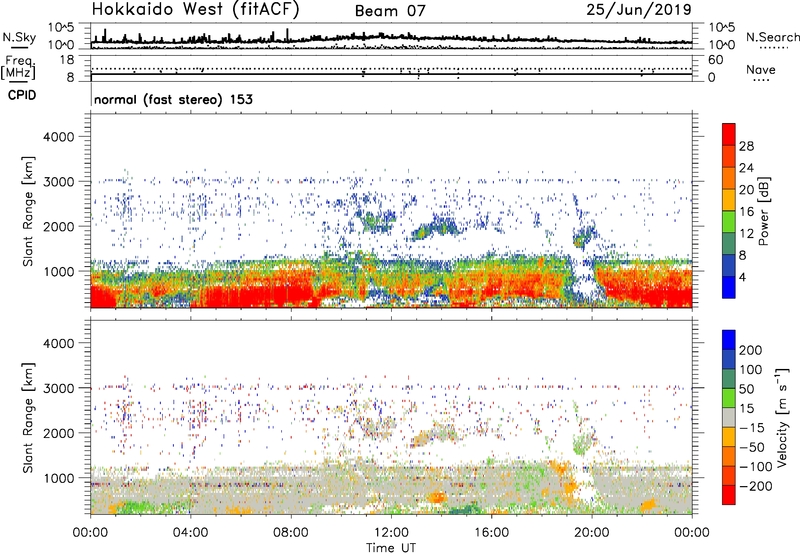Click the 'Time UT' axis title
Screen dimensions: 800x554
pos(391,548)
